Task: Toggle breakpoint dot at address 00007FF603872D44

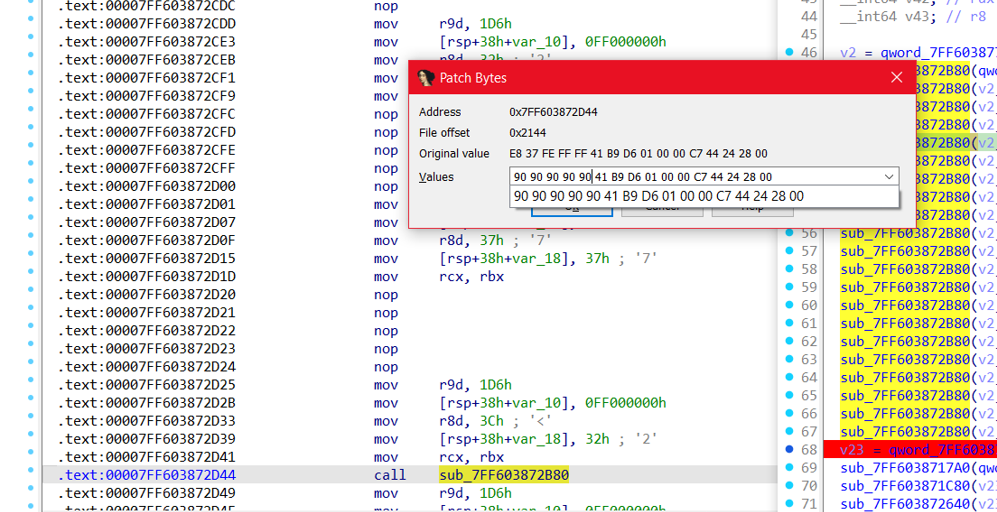Action: pos(31,475)
